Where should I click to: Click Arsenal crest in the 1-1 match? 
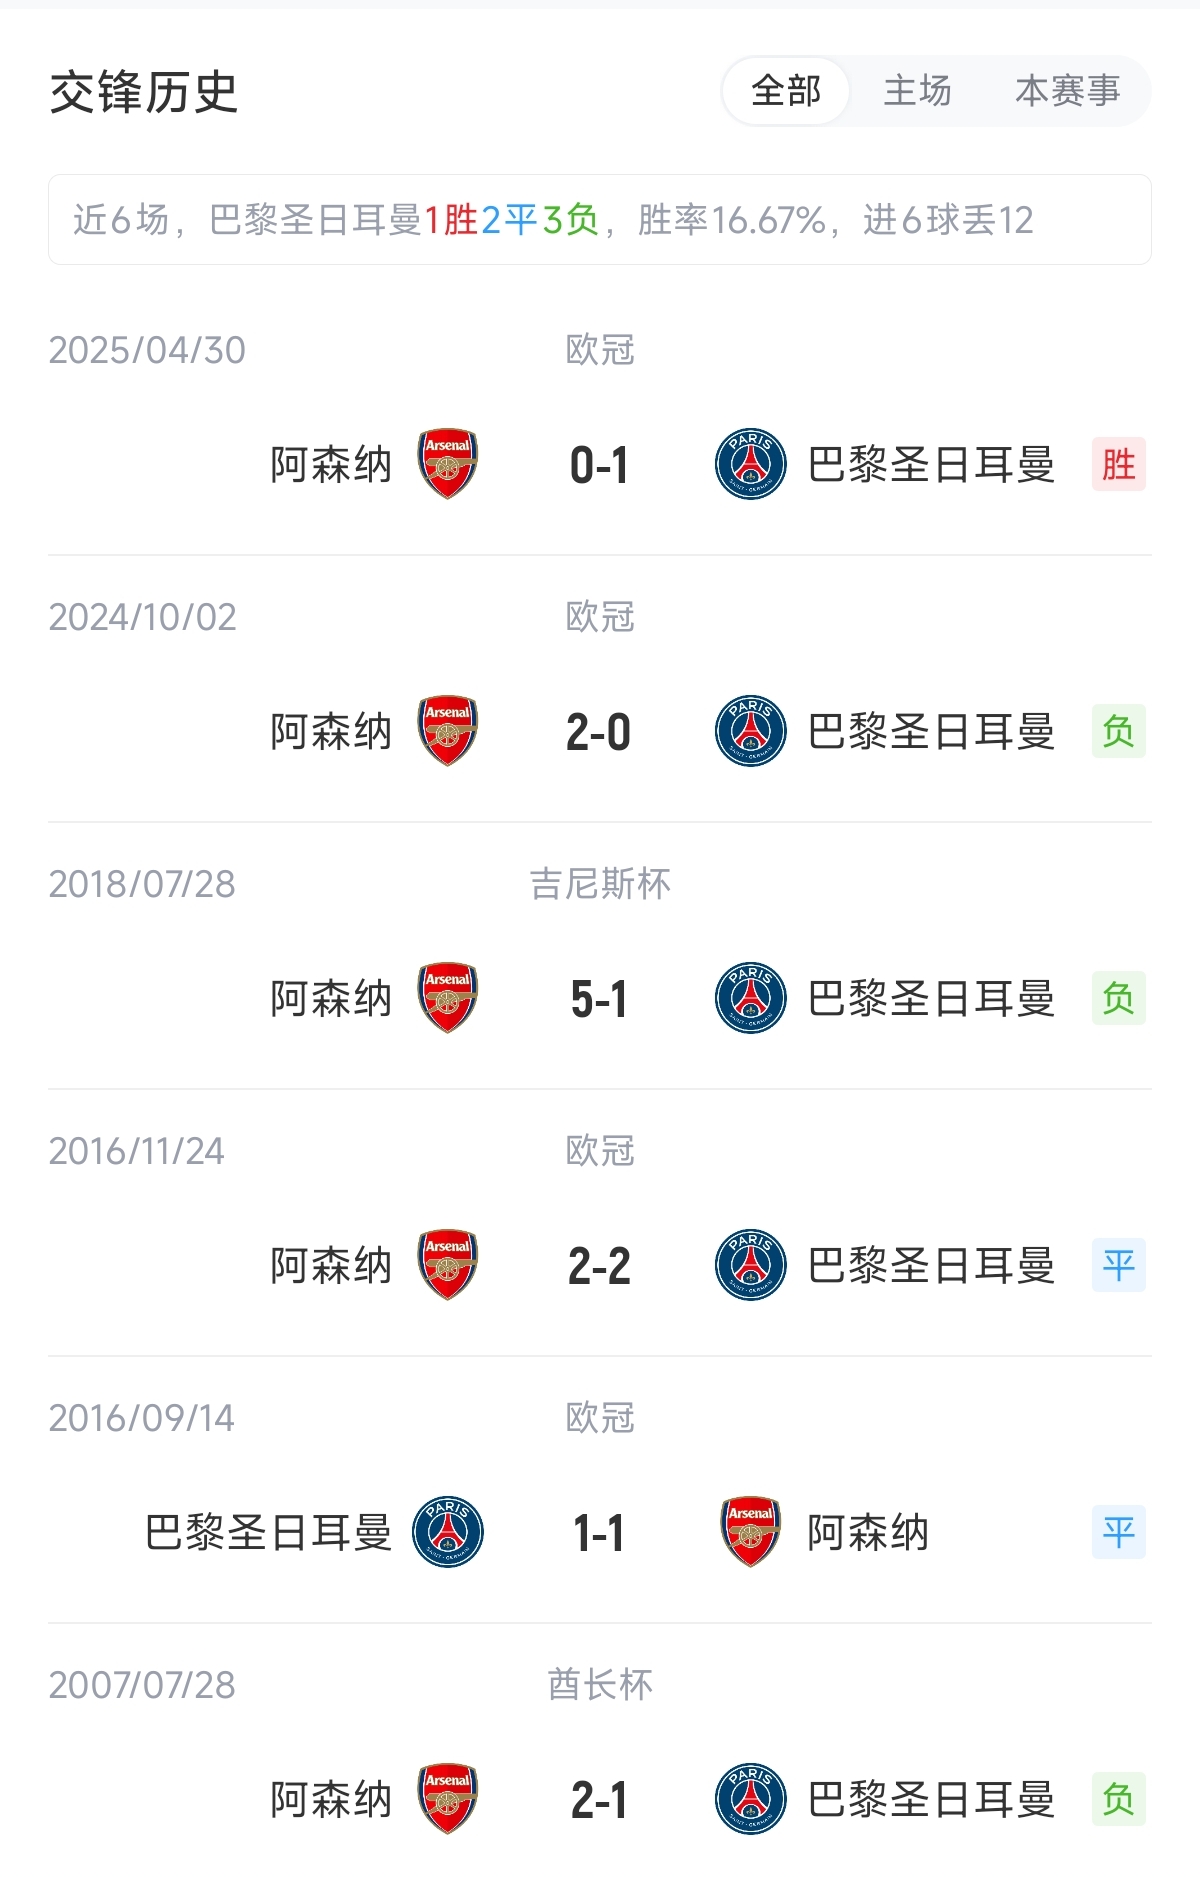tap(750, 1532)
